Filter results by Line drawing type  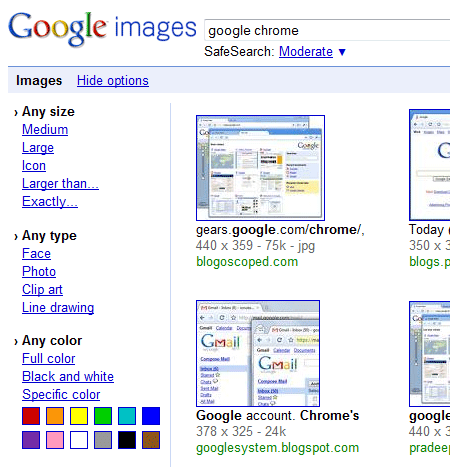[58, 307]
